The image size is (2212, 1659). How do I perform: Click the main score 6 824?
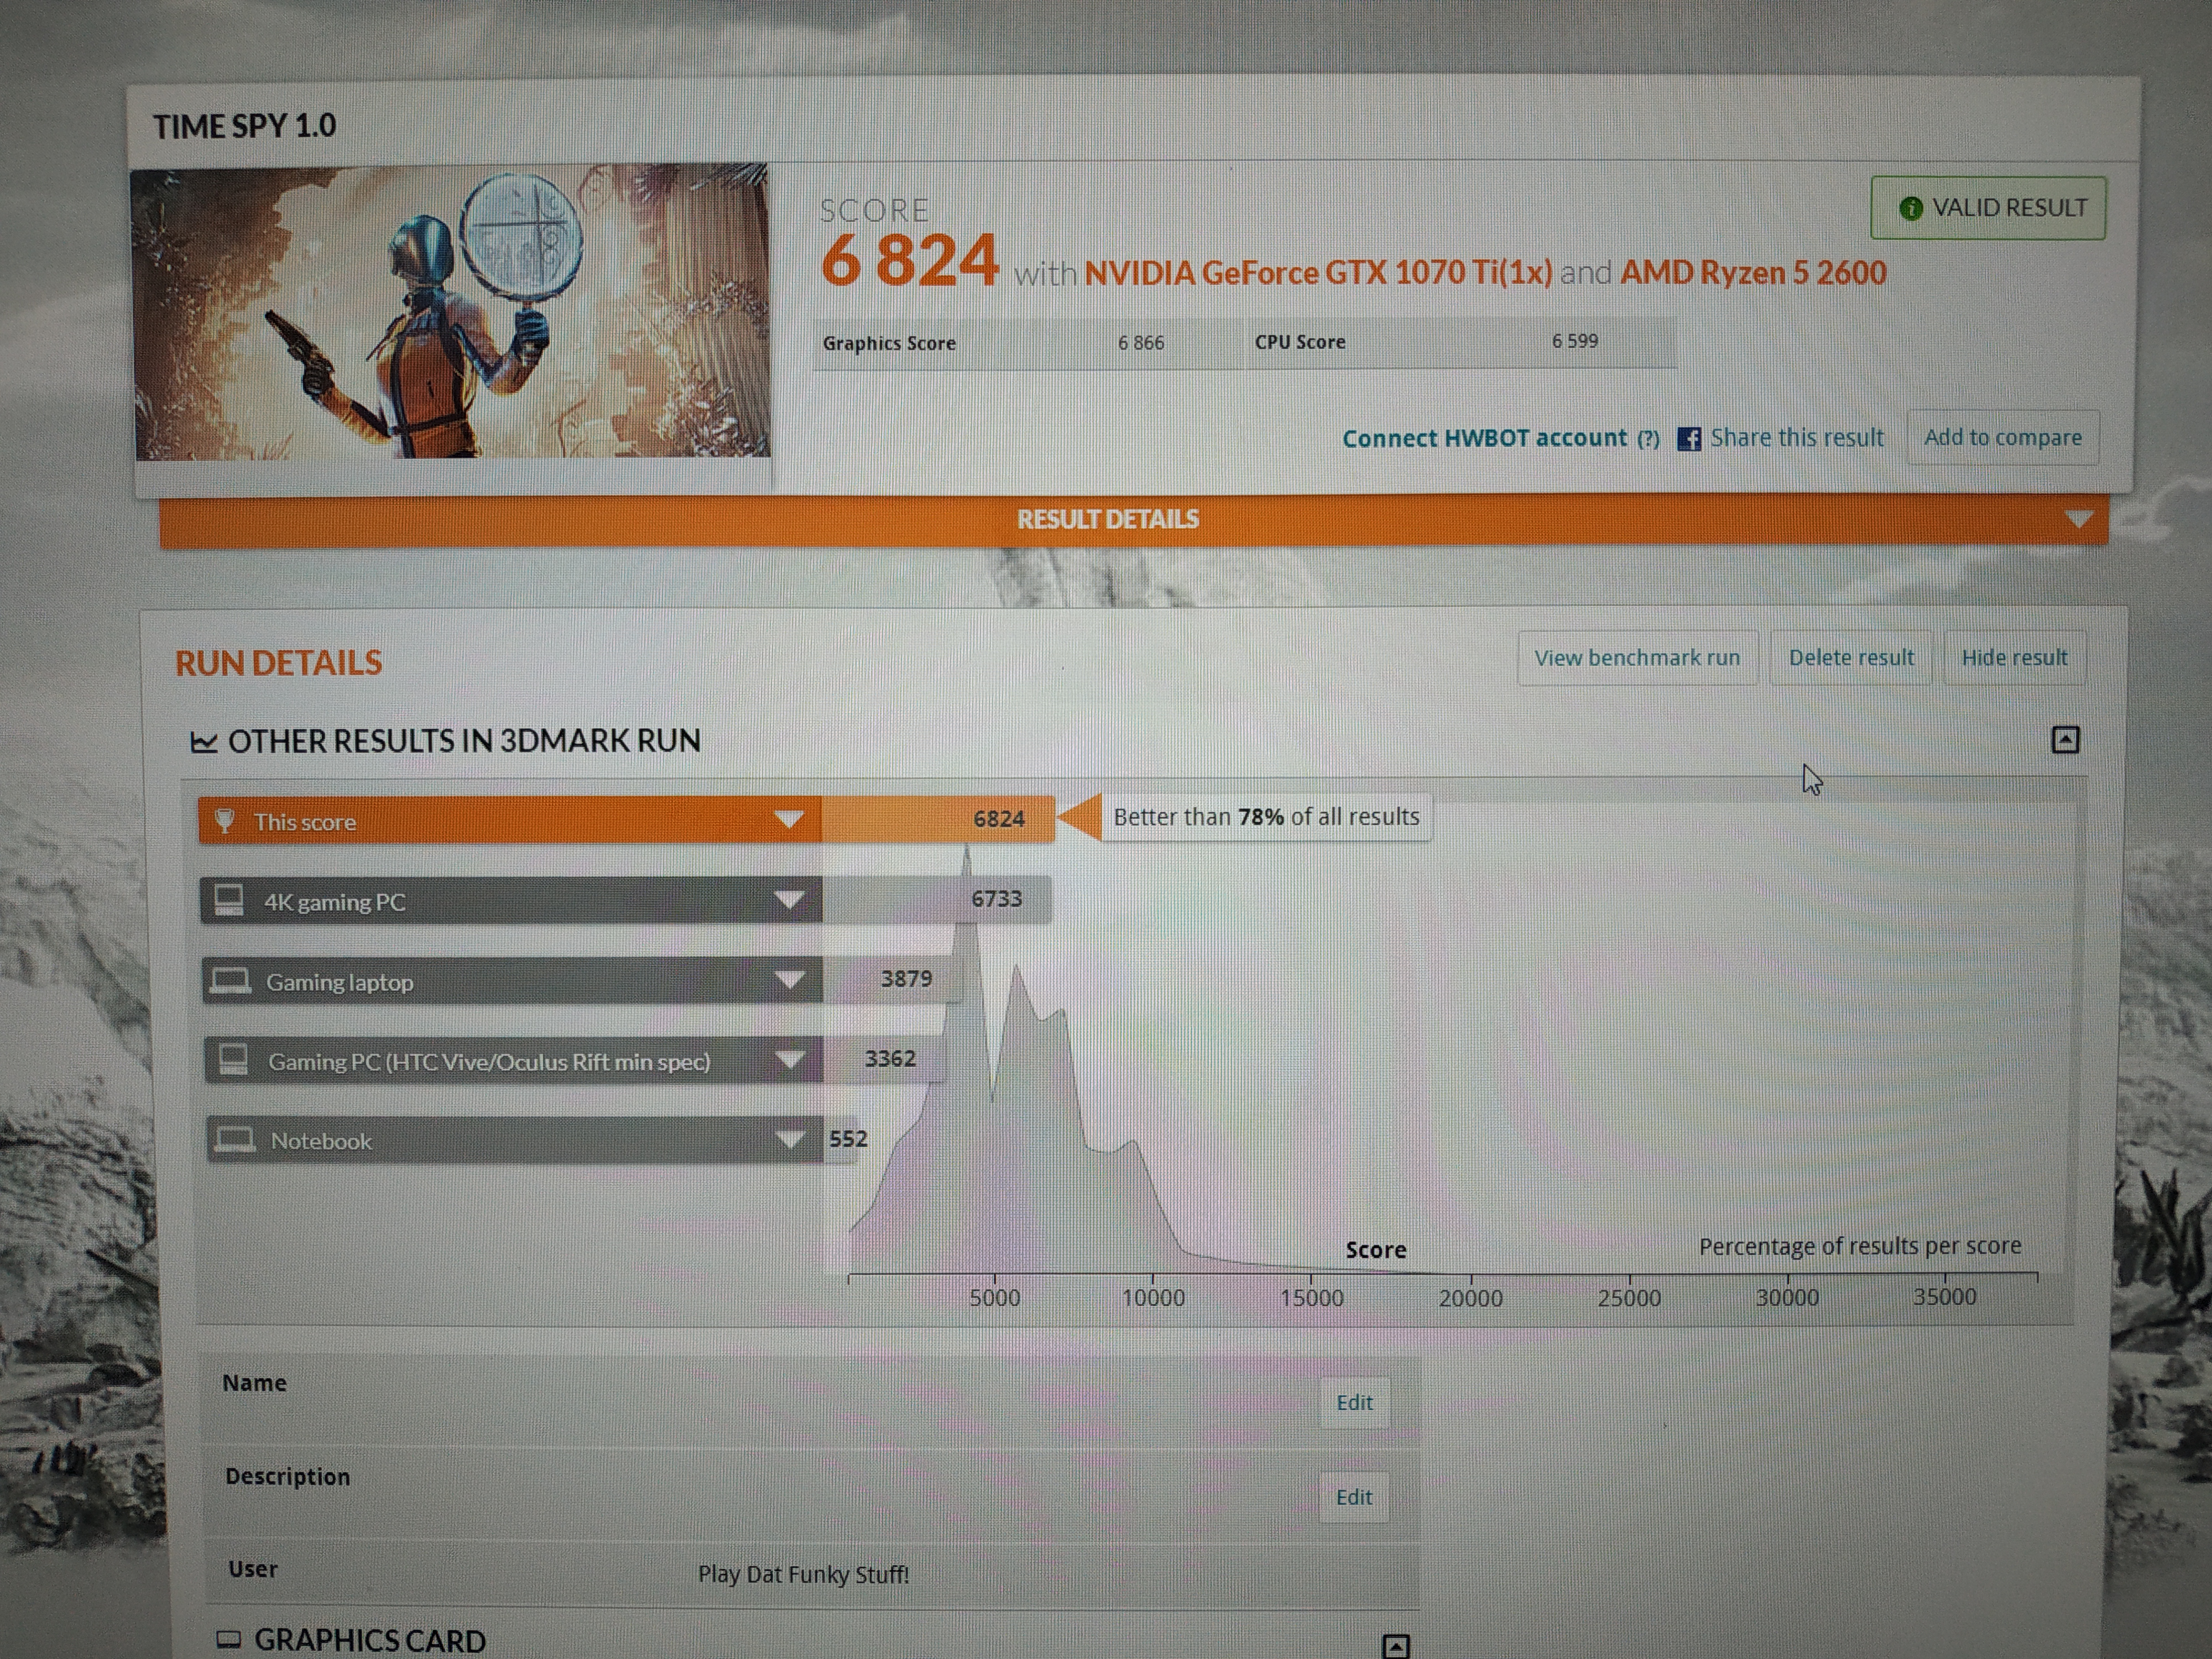click(x=909, y=261)
